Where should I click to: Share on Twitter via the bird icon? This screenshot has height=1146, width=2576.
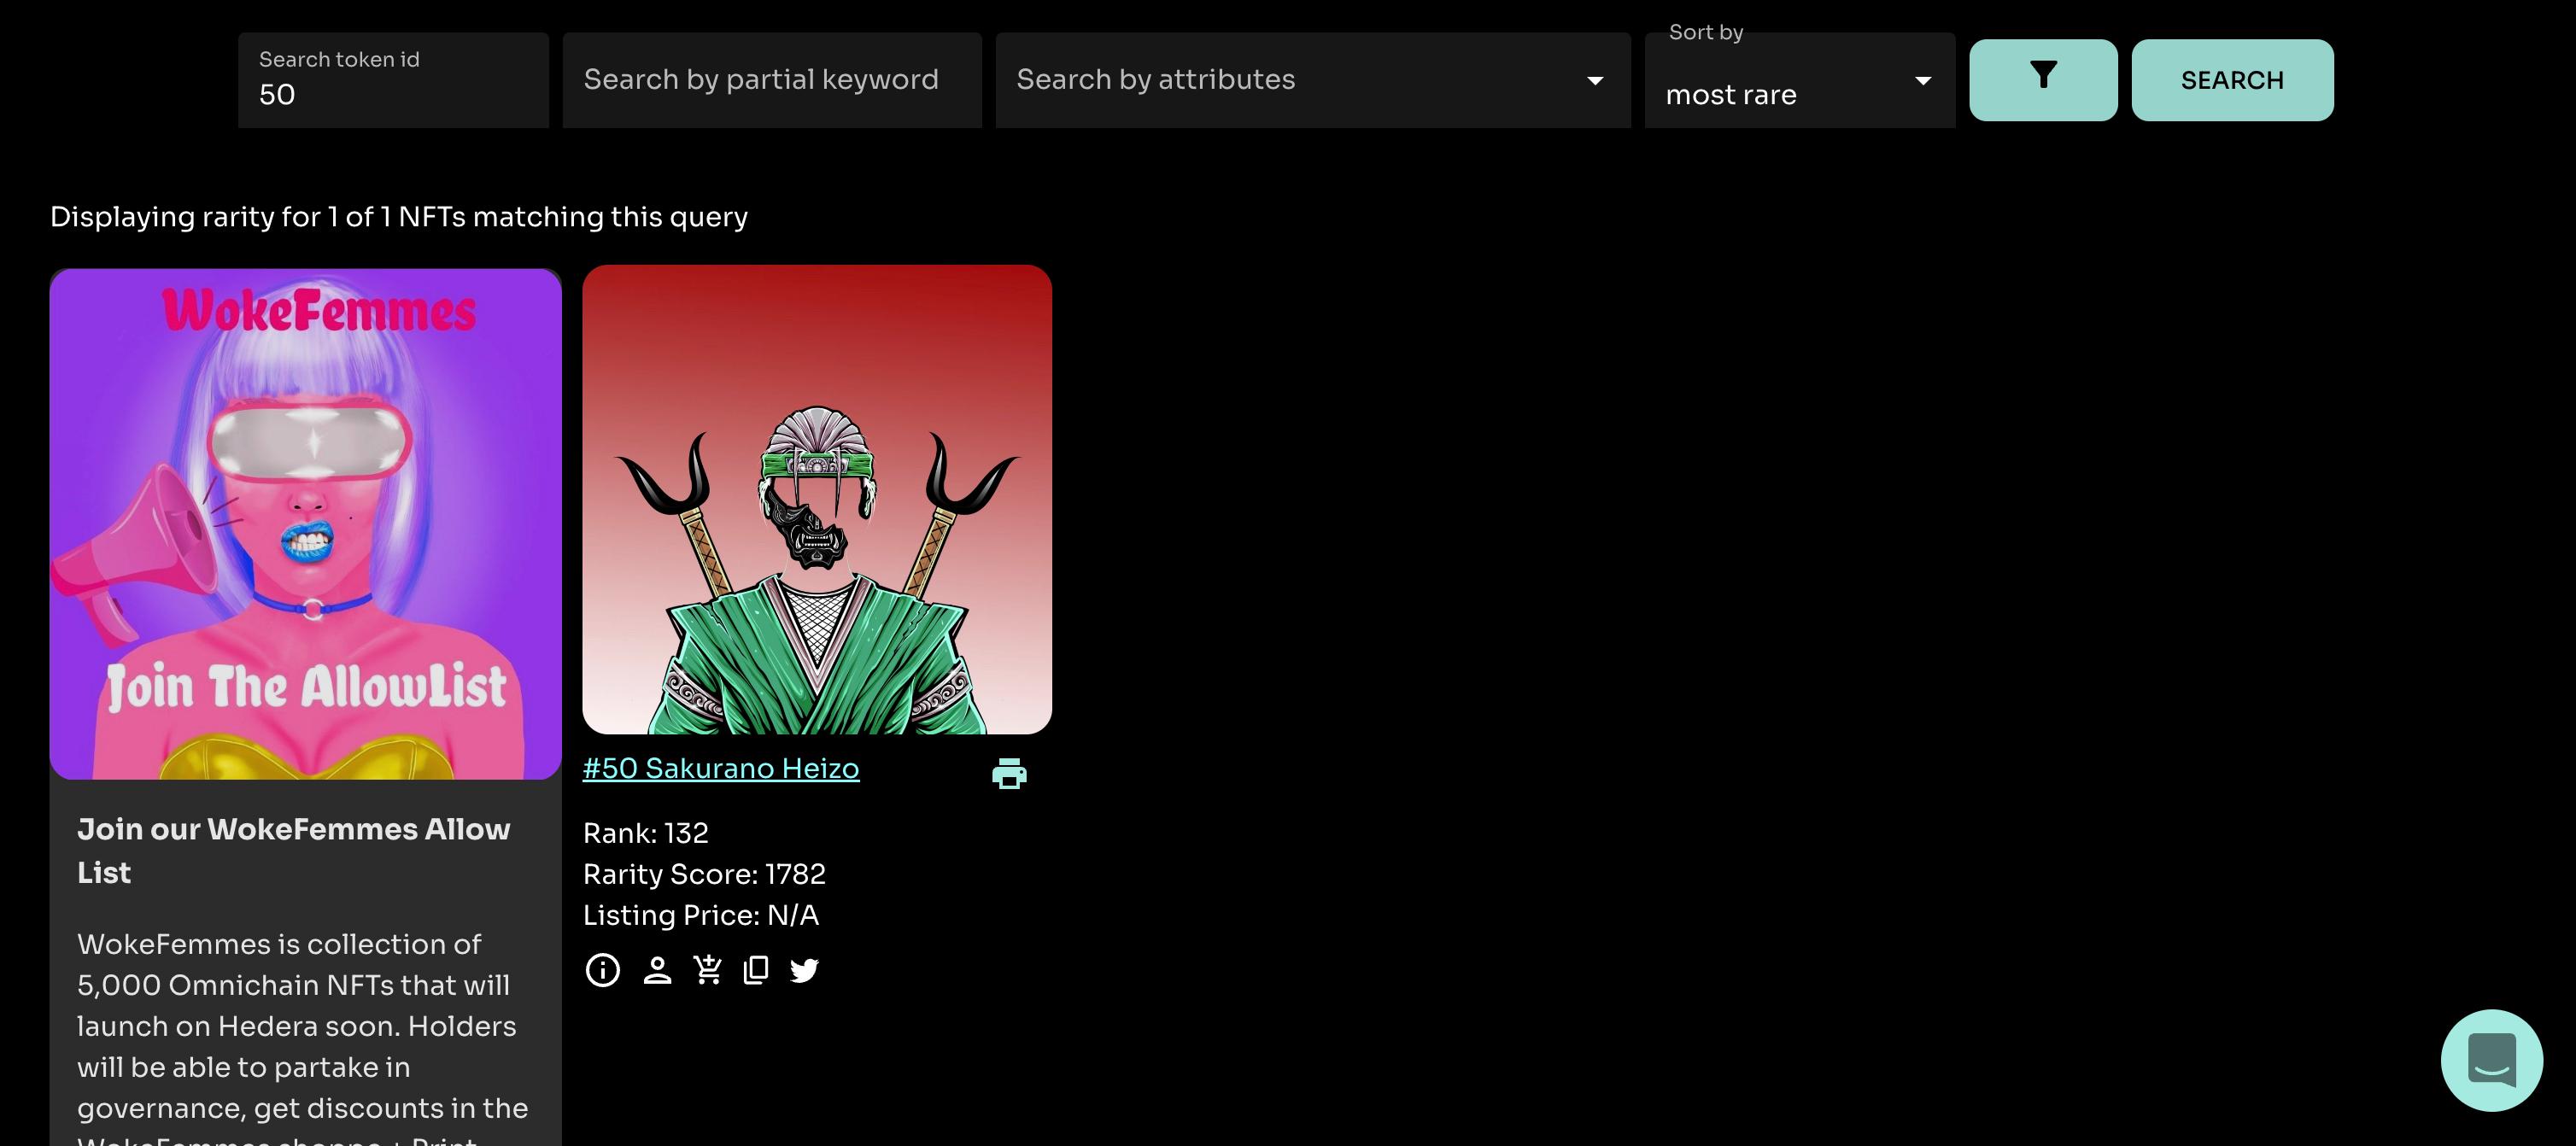pyautogui.click(x=804, y=970)
